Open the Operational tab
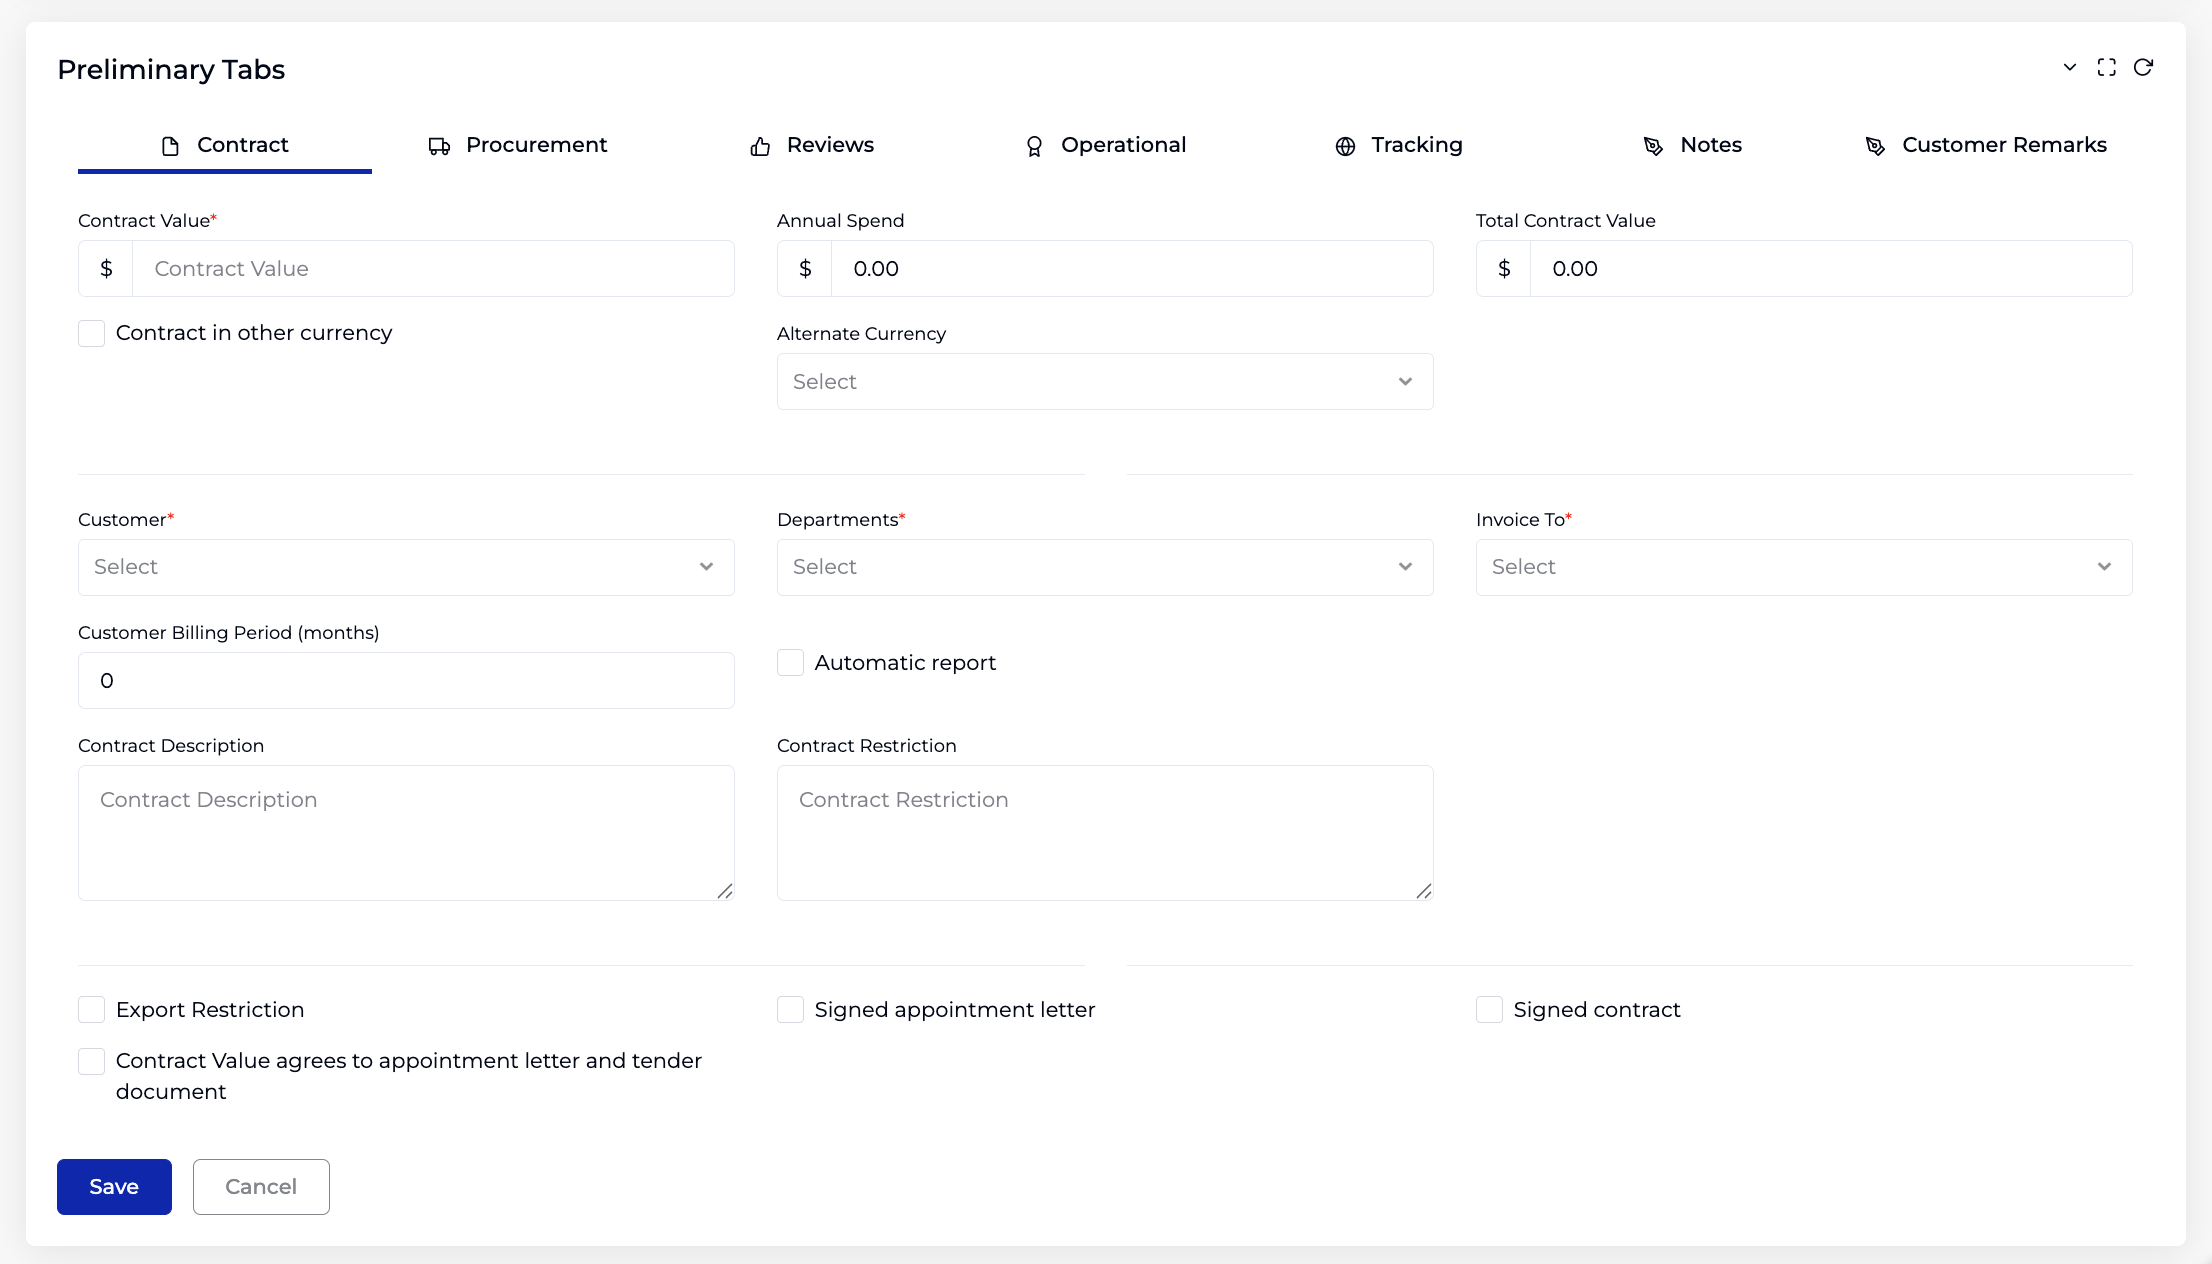 pyautogui.click(x=1105, y=145)
